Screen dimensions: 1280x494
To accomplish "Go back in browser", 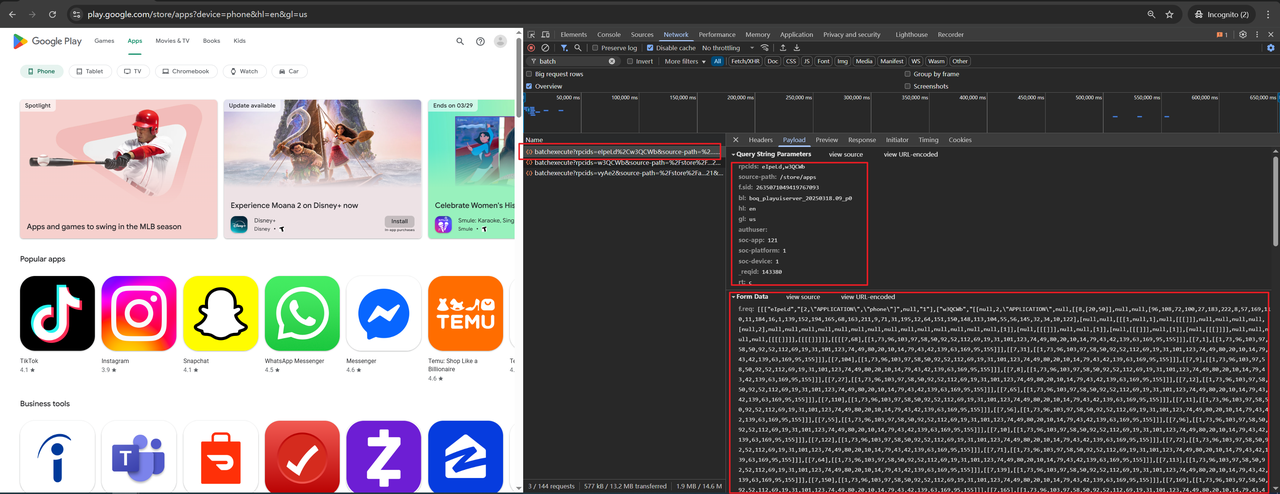I will (x=11, y=15).
